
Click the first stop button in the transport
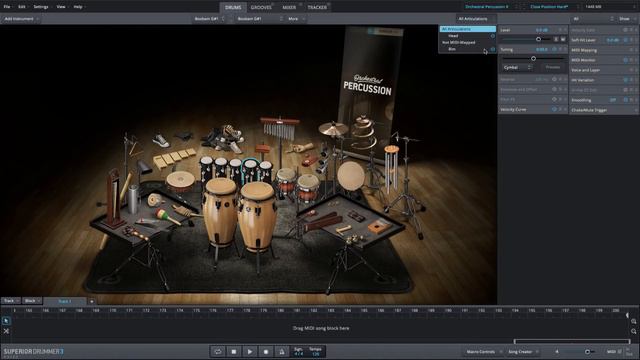coord(234,351)
